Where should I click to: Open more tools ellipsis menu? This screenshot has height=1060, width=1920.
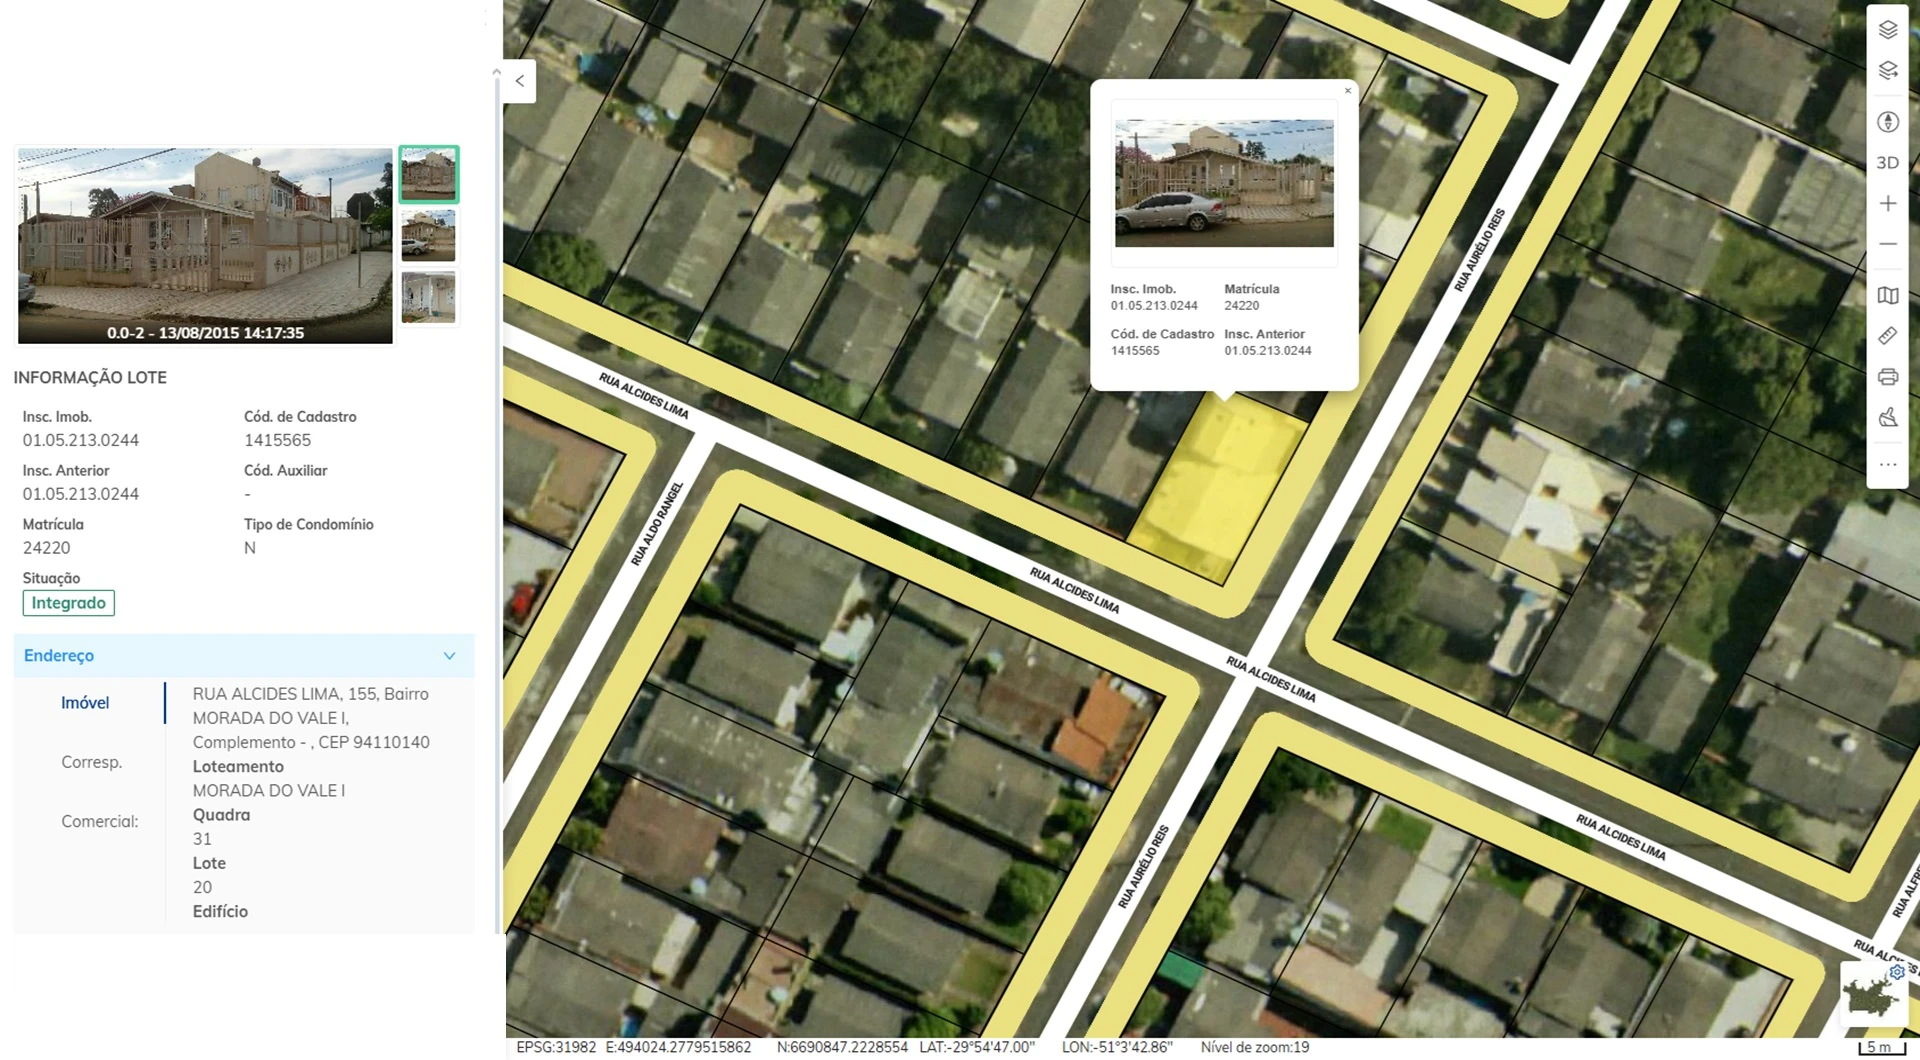pos(1887,464)
